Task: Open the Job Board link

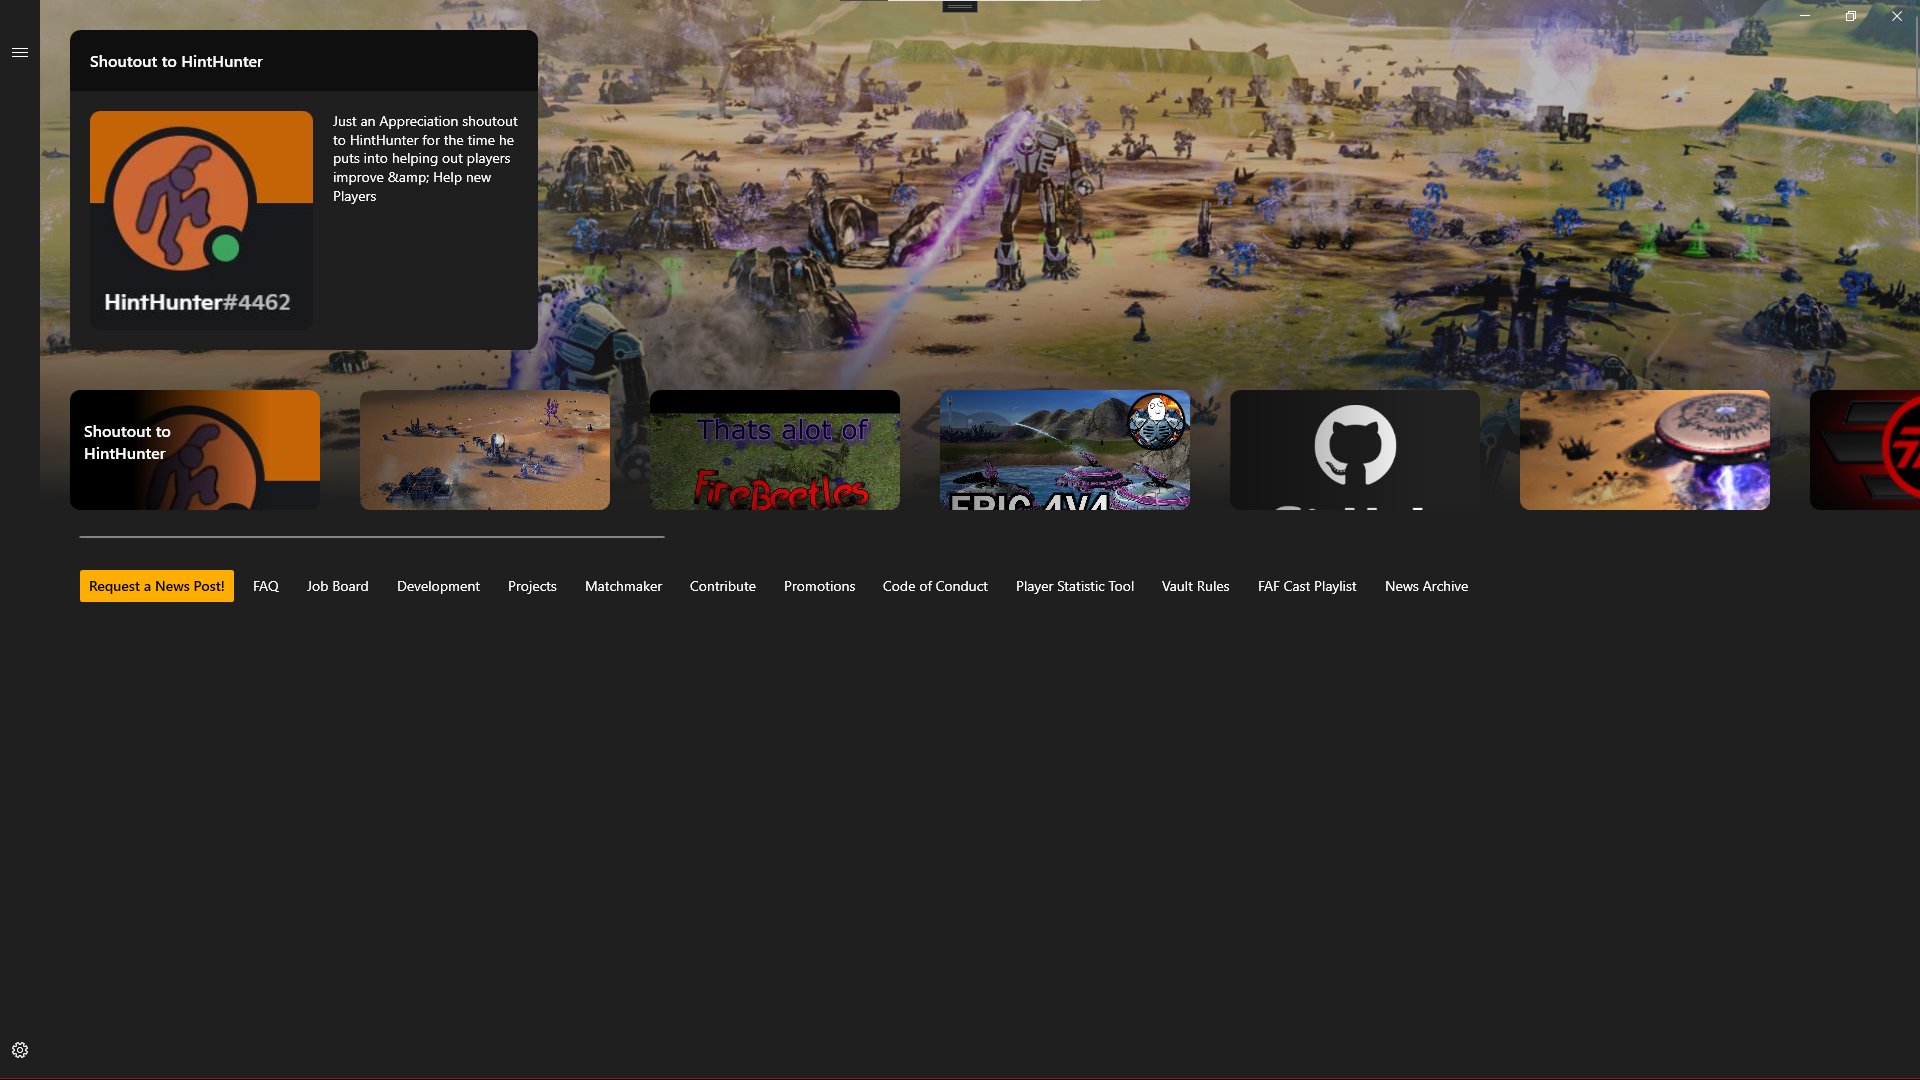Action: click(x=338, y=586)
